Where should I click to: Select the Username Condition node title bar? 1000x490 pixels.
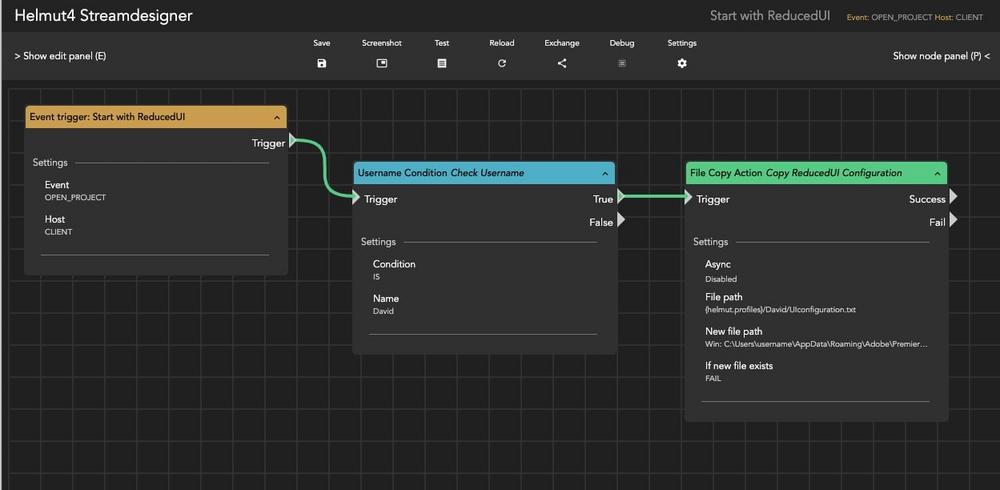pyautogui.click(x=470, y=173)
